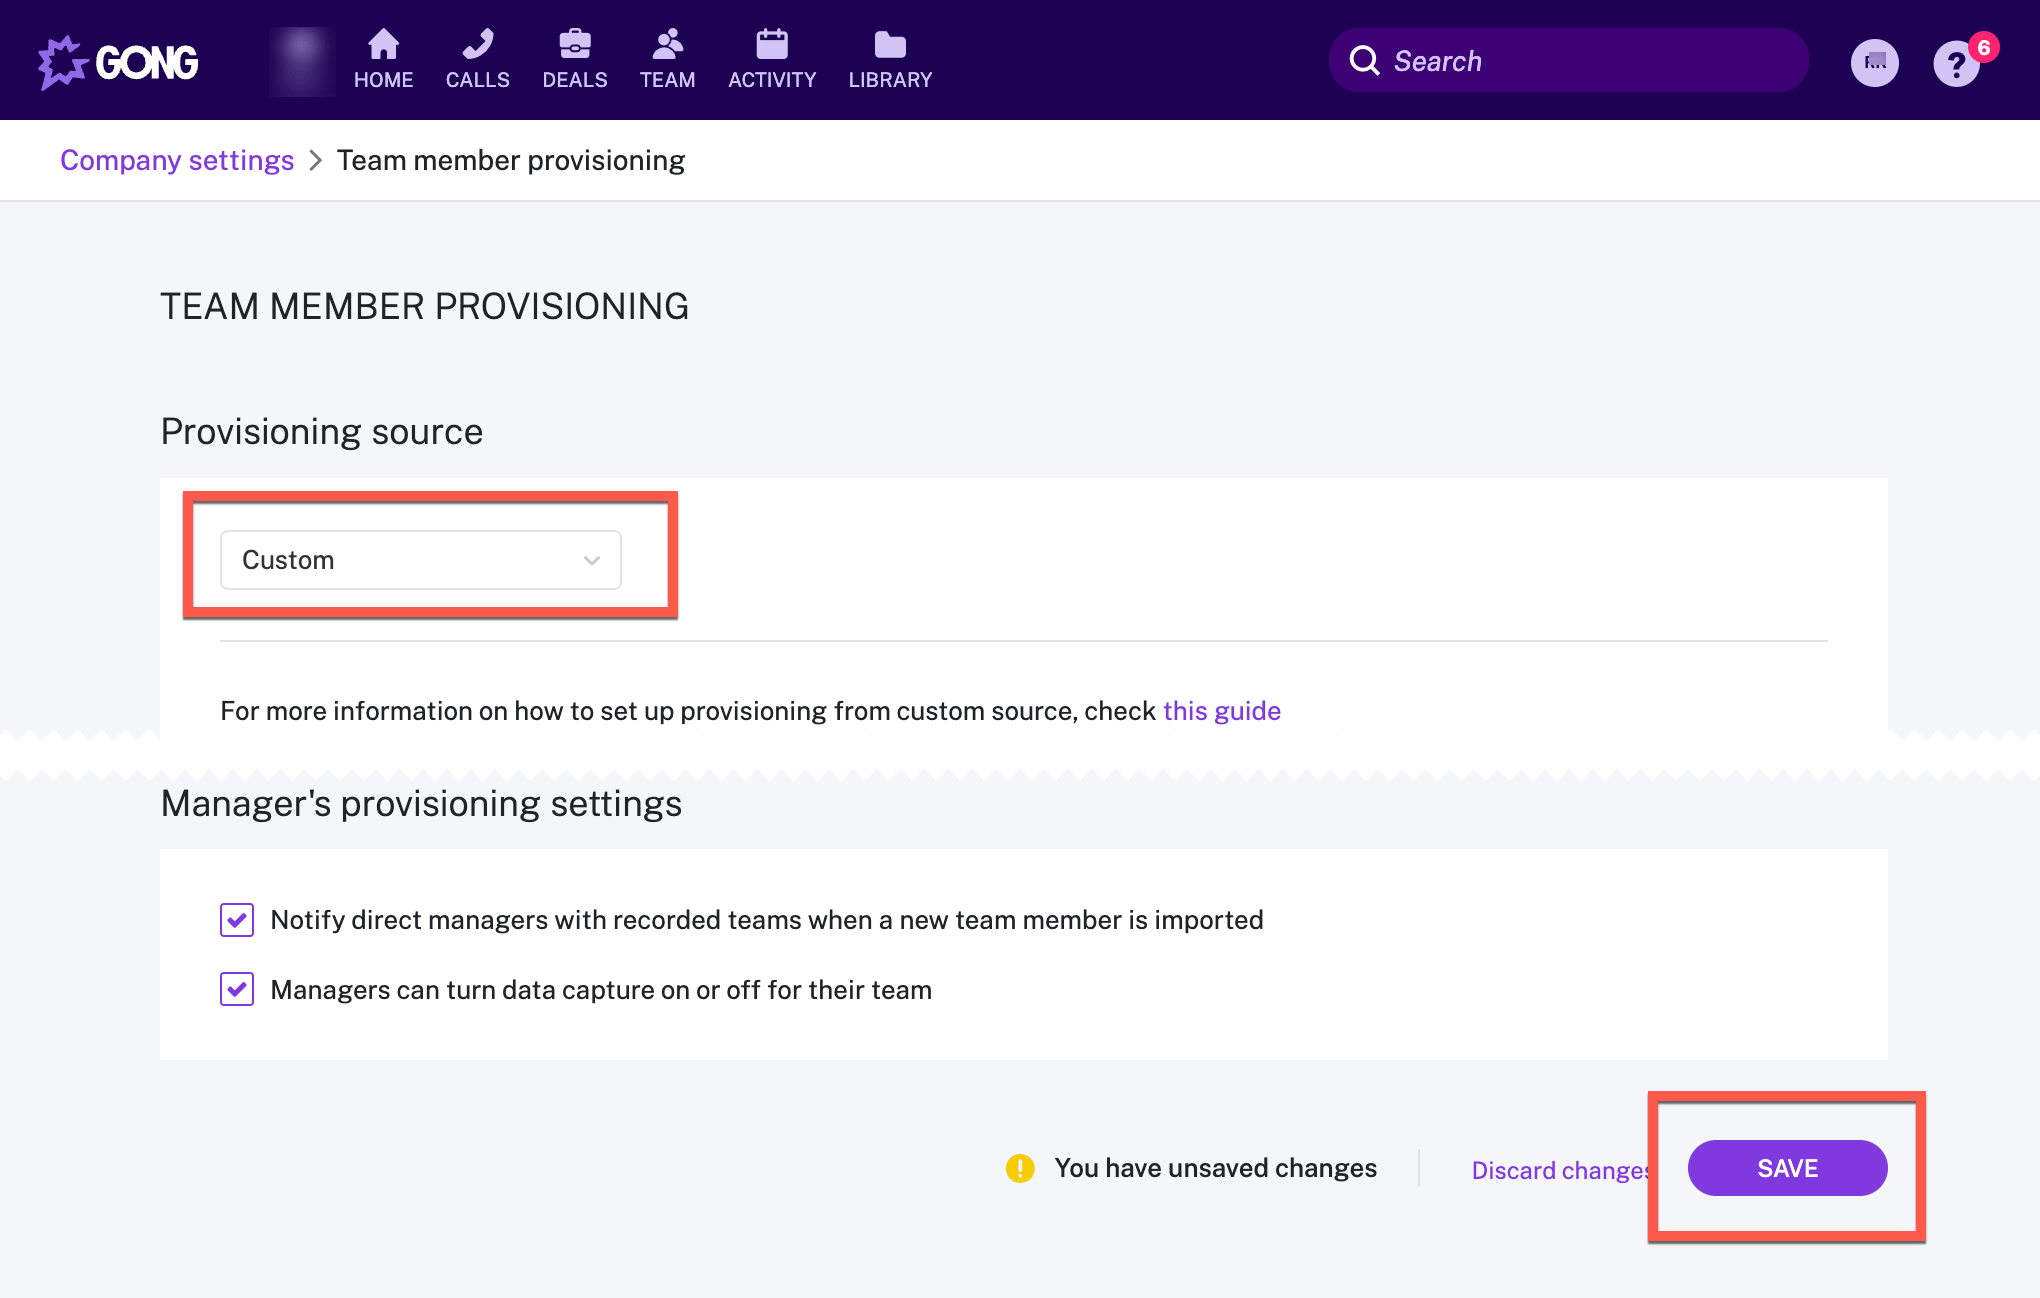
Task: Open Activity calendar icon
Action: coord(772,44)
